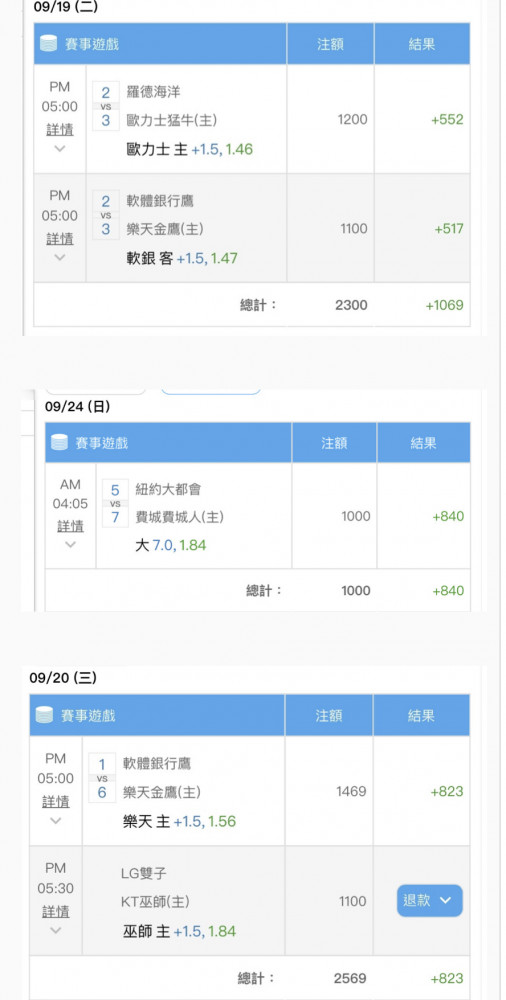Expand chevron under KT巫師 row details
Screen dimensions: 506x1000
(56, 930)
